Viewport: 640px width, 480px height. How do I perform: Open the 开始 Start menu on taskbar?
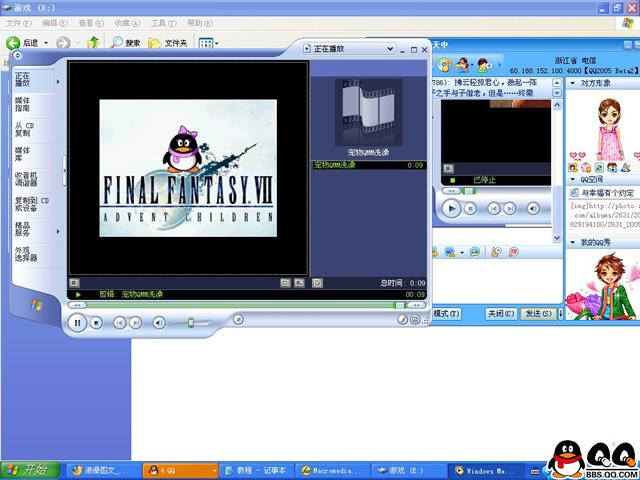coord(28,469)
